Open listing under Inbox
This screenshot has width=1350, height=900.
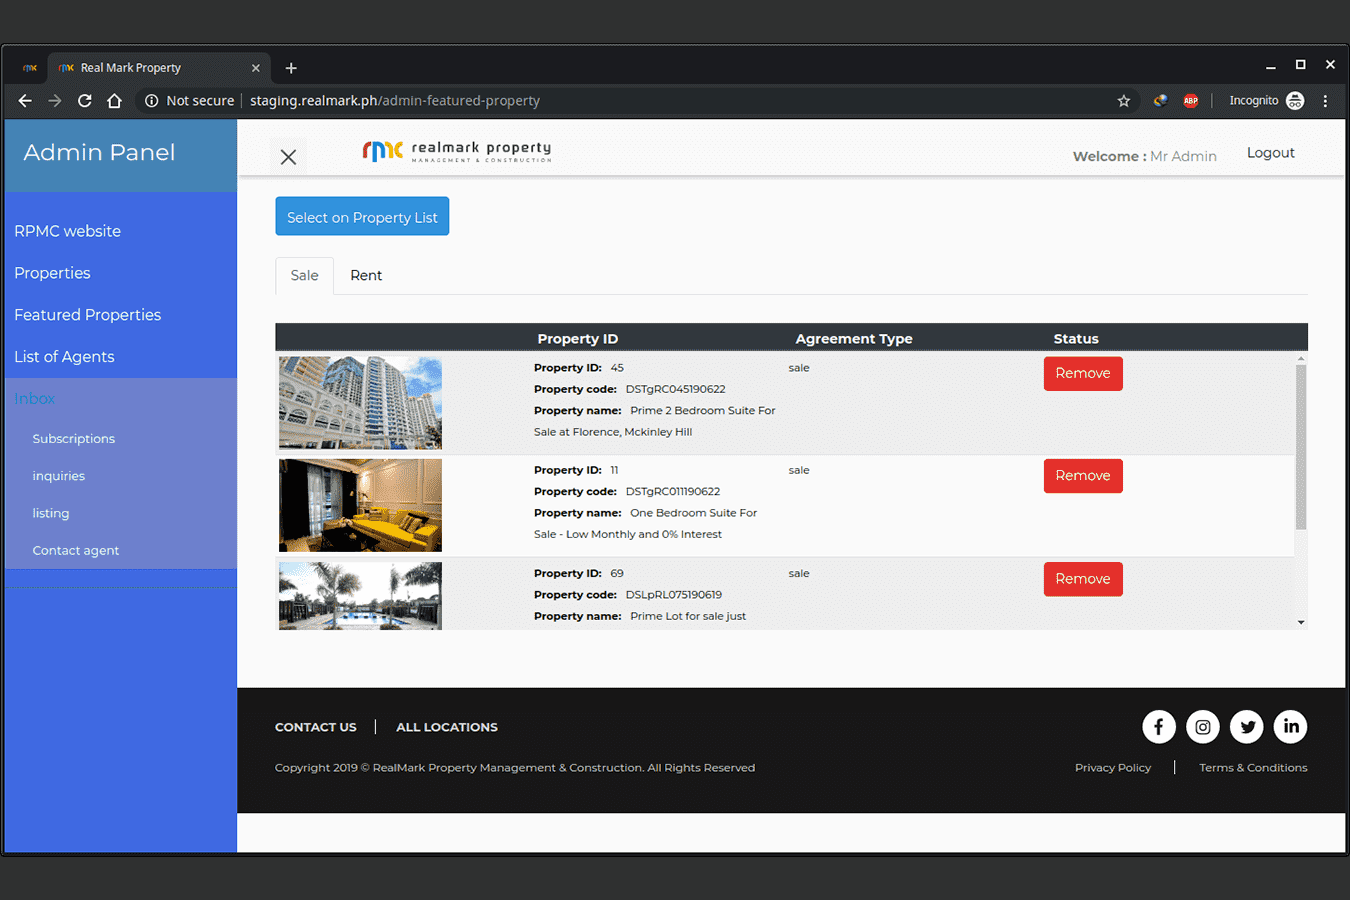pos(51,513)
